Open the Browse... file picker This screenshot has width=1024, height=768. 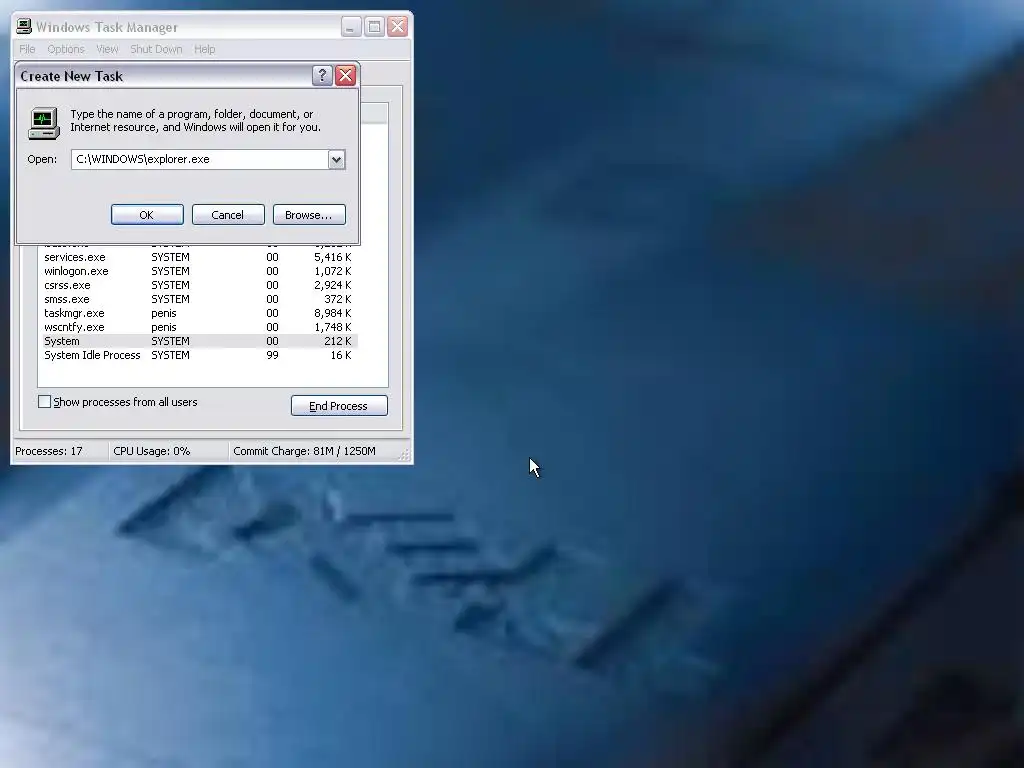[309, 215]
